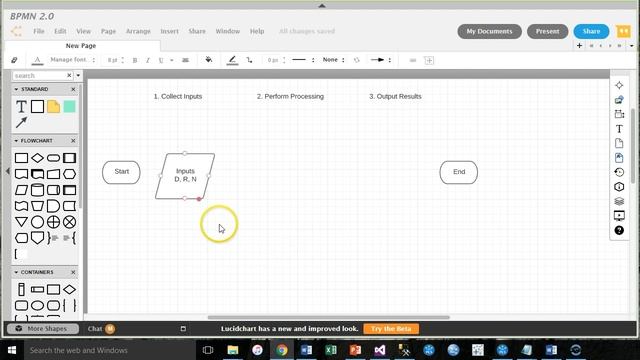The width and height of the screenshot is (640, 360).
Task: Open the Manage font dropdown
Action: click(x=73, y=60)
